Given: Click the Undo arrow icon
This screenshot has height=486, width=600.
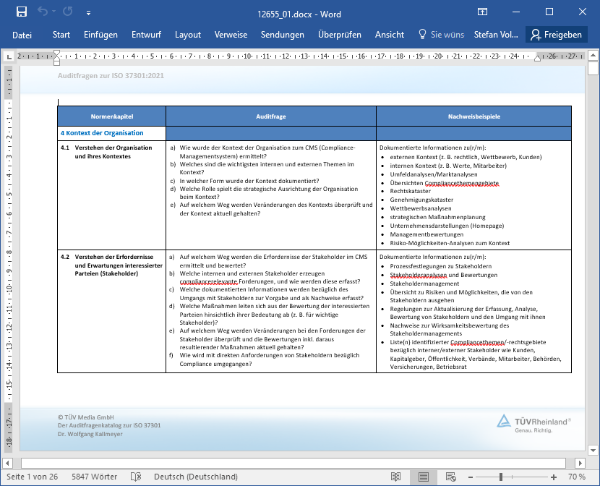Looking at the screenshot, I should tap(42, 11).
